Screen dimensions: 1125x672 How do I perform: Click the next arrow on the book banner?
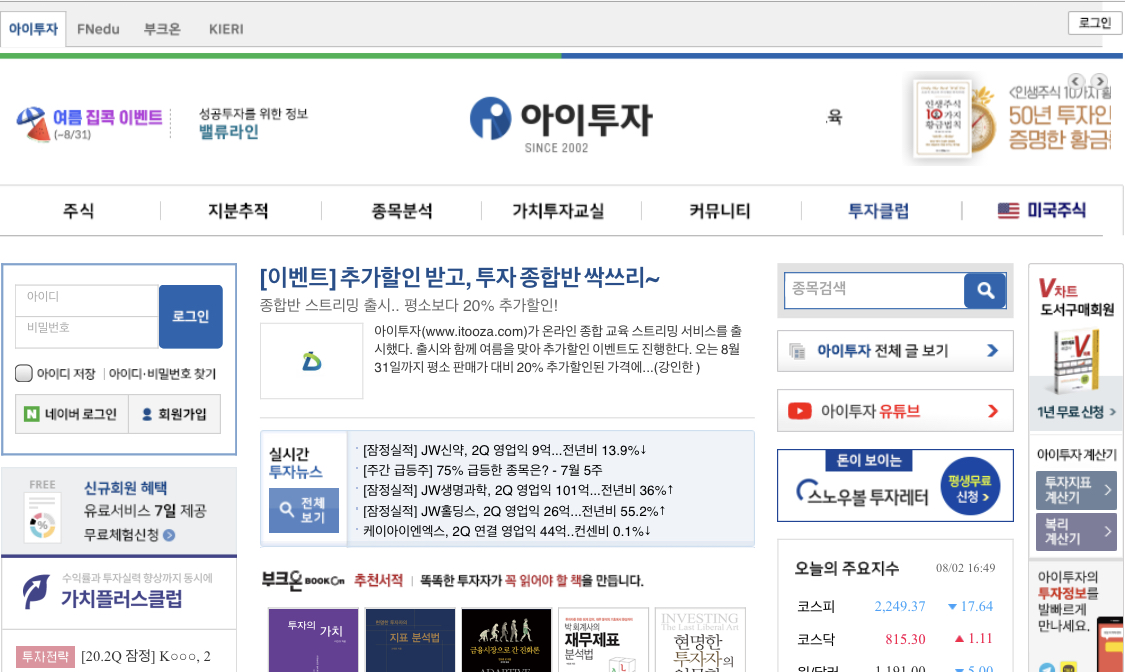tap(1099, 81)
